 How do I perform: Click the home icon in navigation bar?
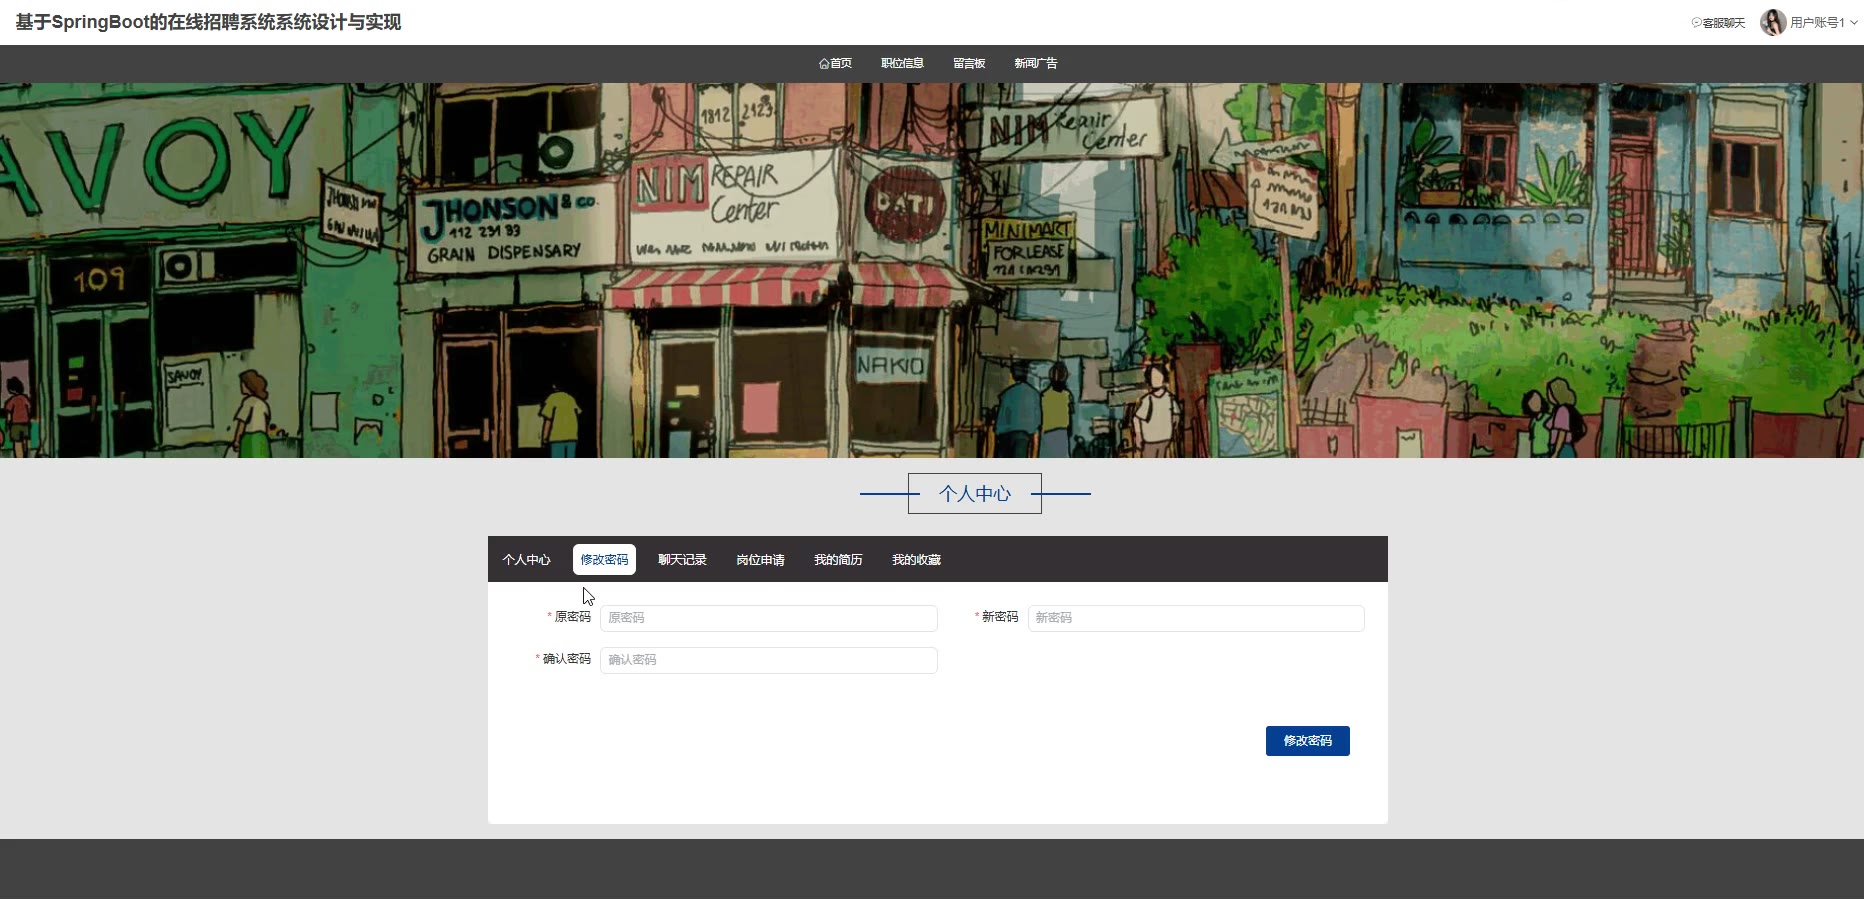pyautogui.click(x=824, y=64)
